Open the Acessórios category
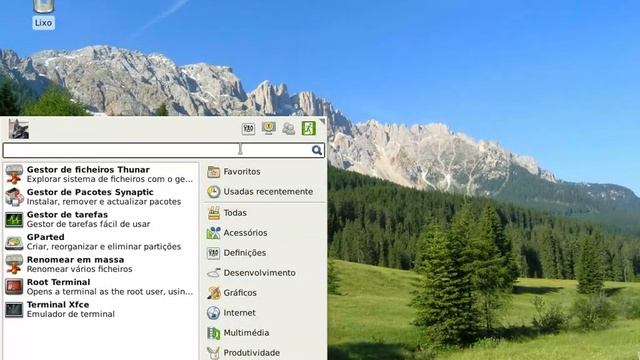Image resolution: width=640 pixels, height=360 pixels. [264, 233]
